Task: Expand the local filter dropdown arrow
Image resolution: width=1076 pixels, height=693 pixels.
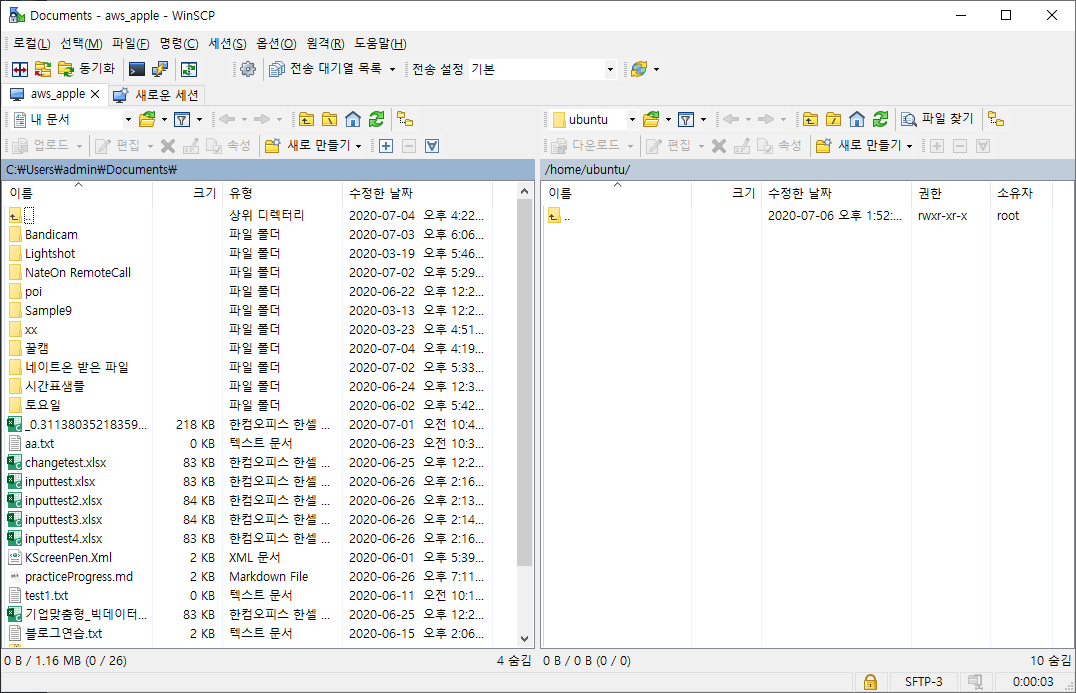Action: (199, 119)
